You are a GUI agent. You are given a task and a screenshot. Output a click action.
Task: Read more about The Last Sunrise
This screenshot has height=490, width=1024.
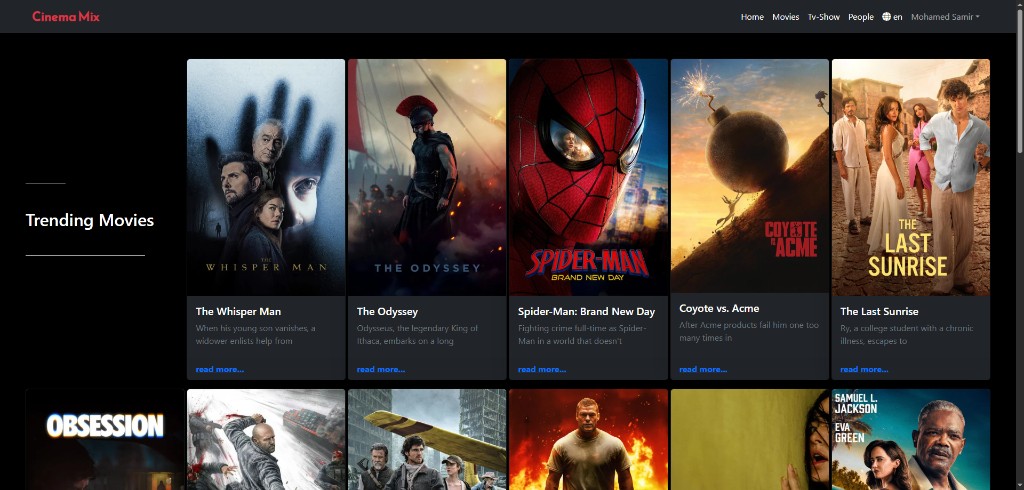tap(864, 369)
